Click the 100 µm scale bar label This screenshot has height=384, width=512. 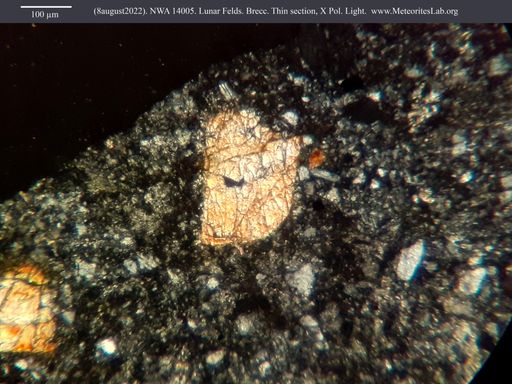45,15
